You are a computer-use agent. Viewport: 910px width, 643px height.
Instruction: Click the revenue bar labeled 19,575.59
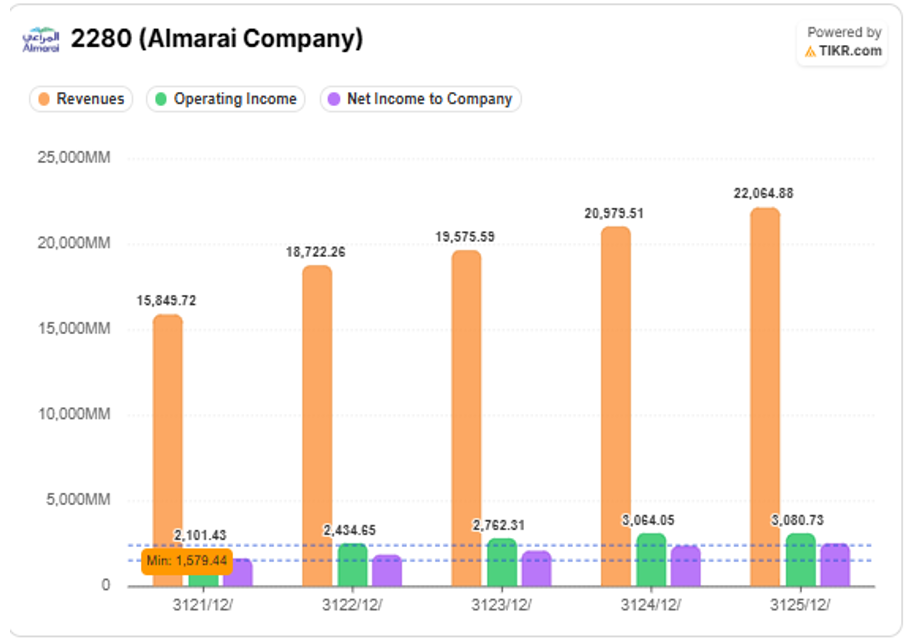click(x=467, y=418)
